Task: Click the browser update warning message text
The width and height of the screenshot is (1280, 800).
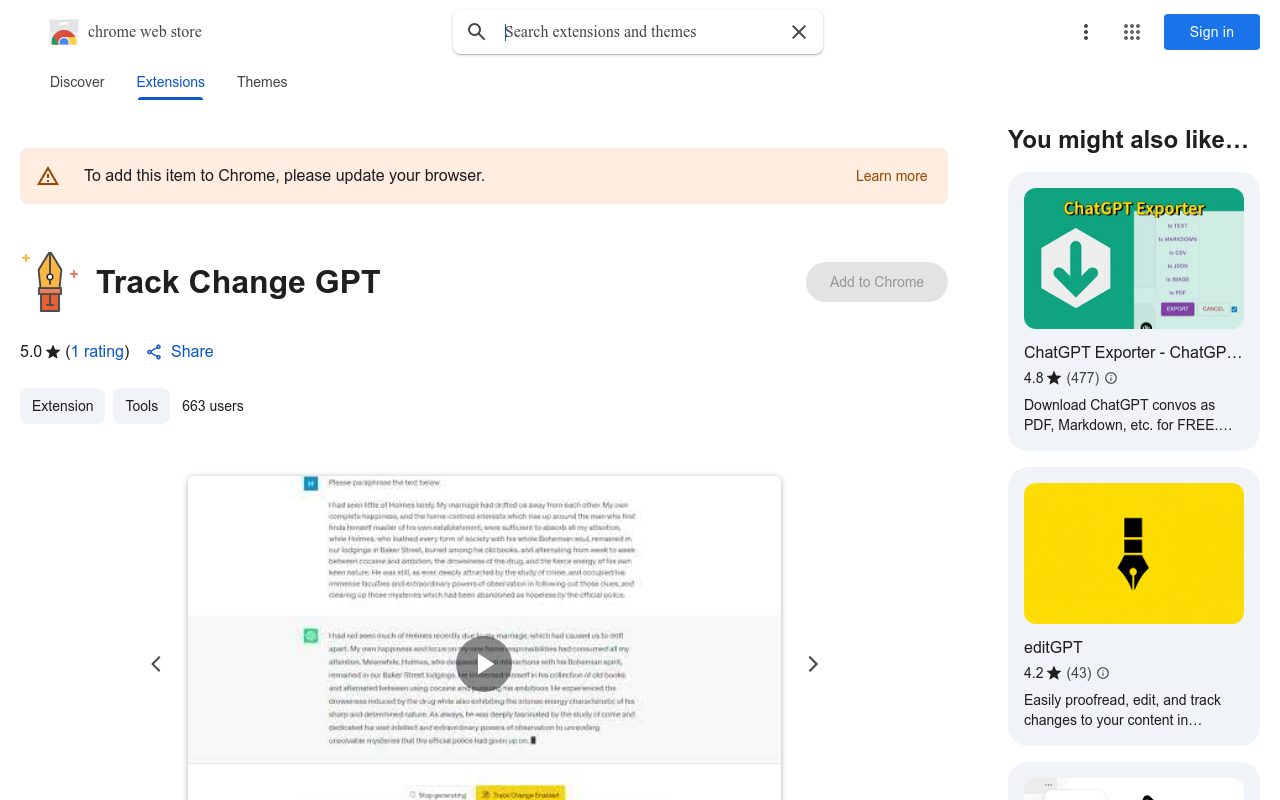Action: (x=285, y=176)
